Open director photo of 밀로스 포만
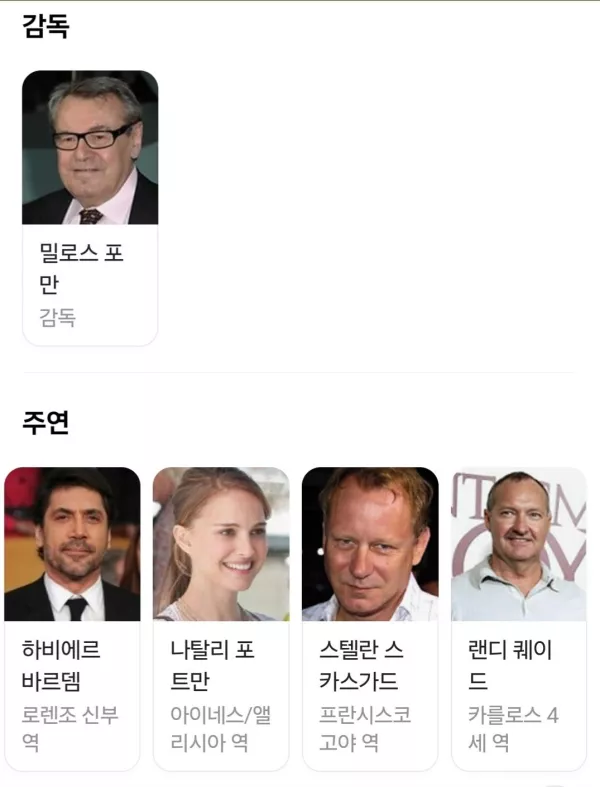Viewport: 600px width, 787px height. tap(90, 147)
